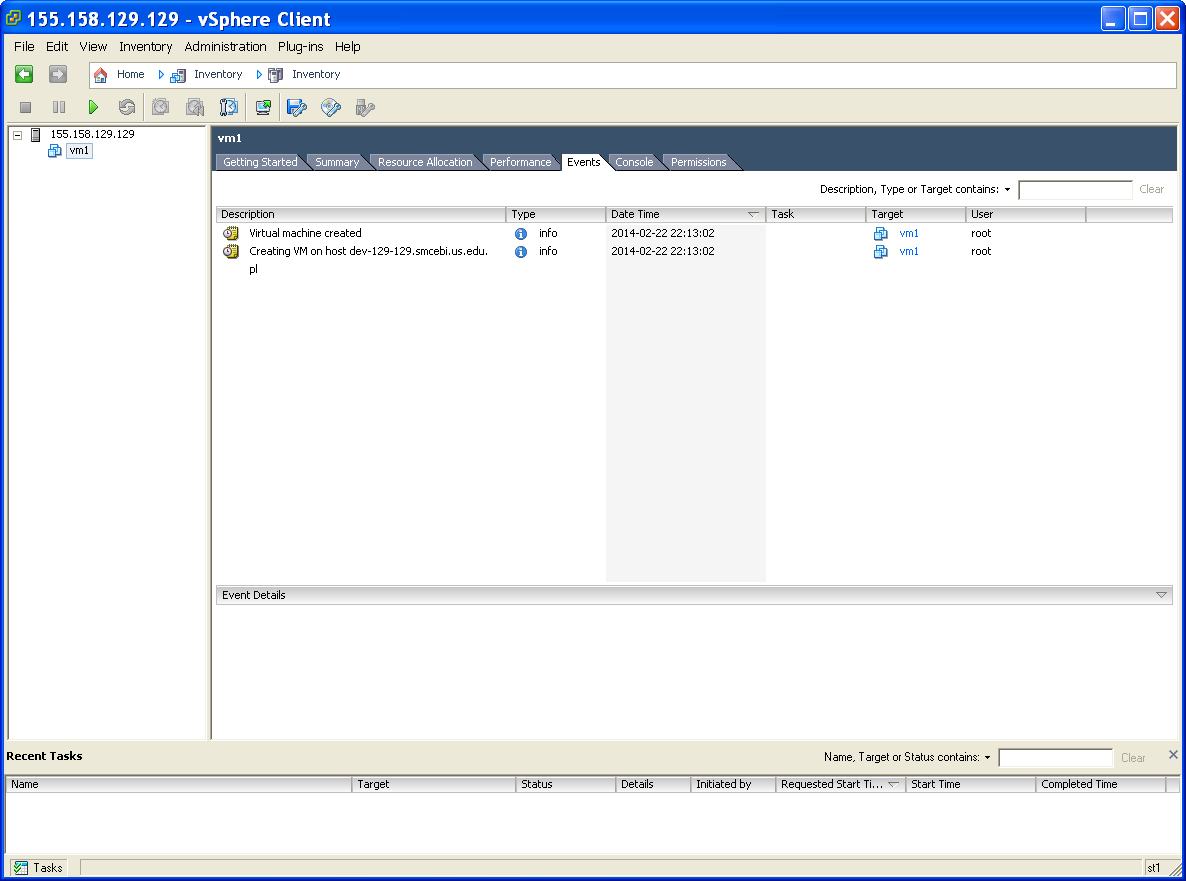Select vm1 in the inventory tree
The width and height of the screenshot is (1186, 881).
(79, 150)
